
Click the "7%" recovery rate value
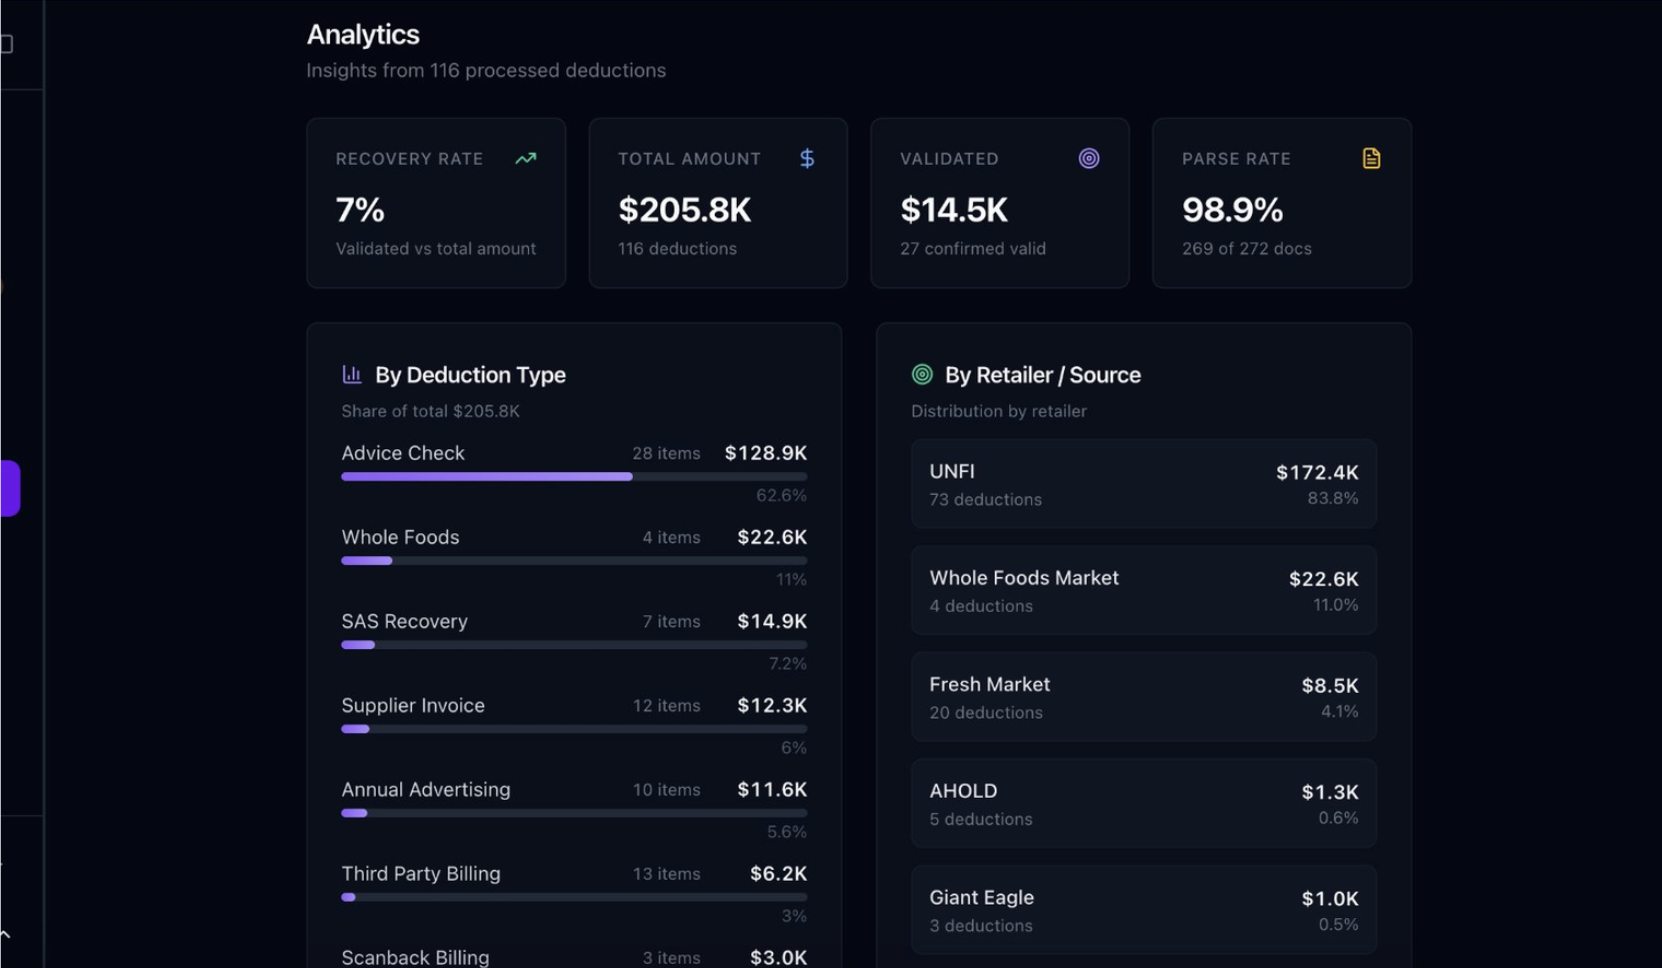(360, 210)
